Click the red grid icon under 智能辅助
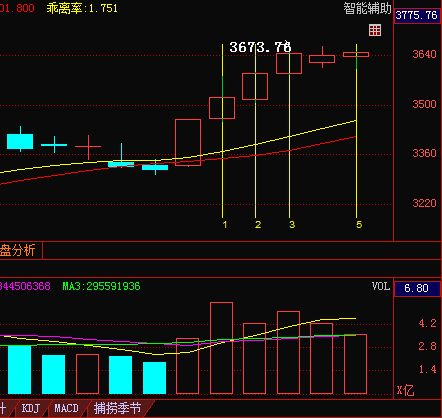The image size is (442, 418). click(x=375, y=30)
